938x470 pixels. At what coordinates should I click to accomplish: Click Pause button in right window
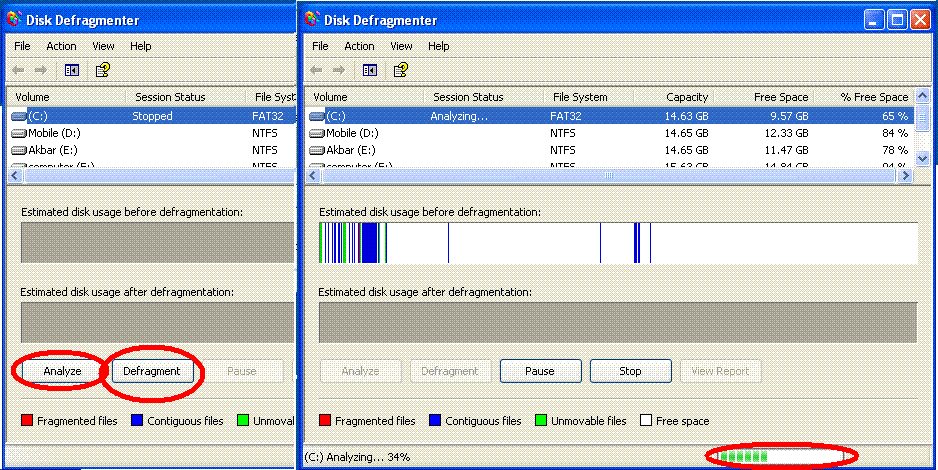click(540, 371)
